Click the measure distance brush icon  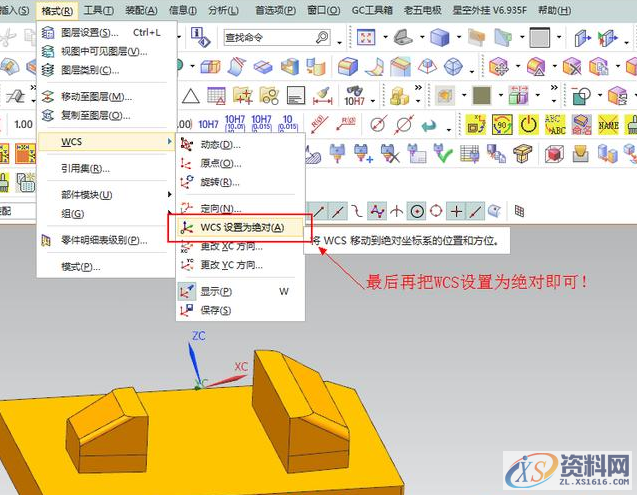point(323,96)
